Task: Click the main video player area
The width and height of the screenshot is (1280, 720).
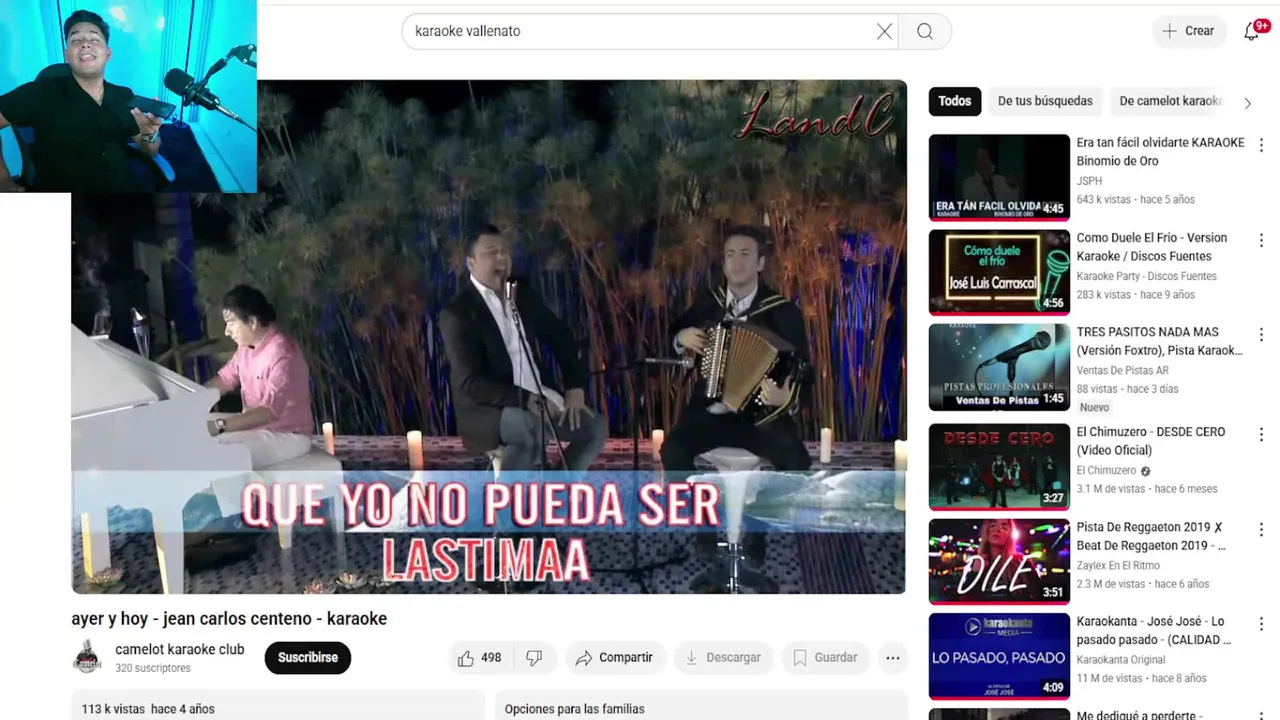Action: pos(489,337)
